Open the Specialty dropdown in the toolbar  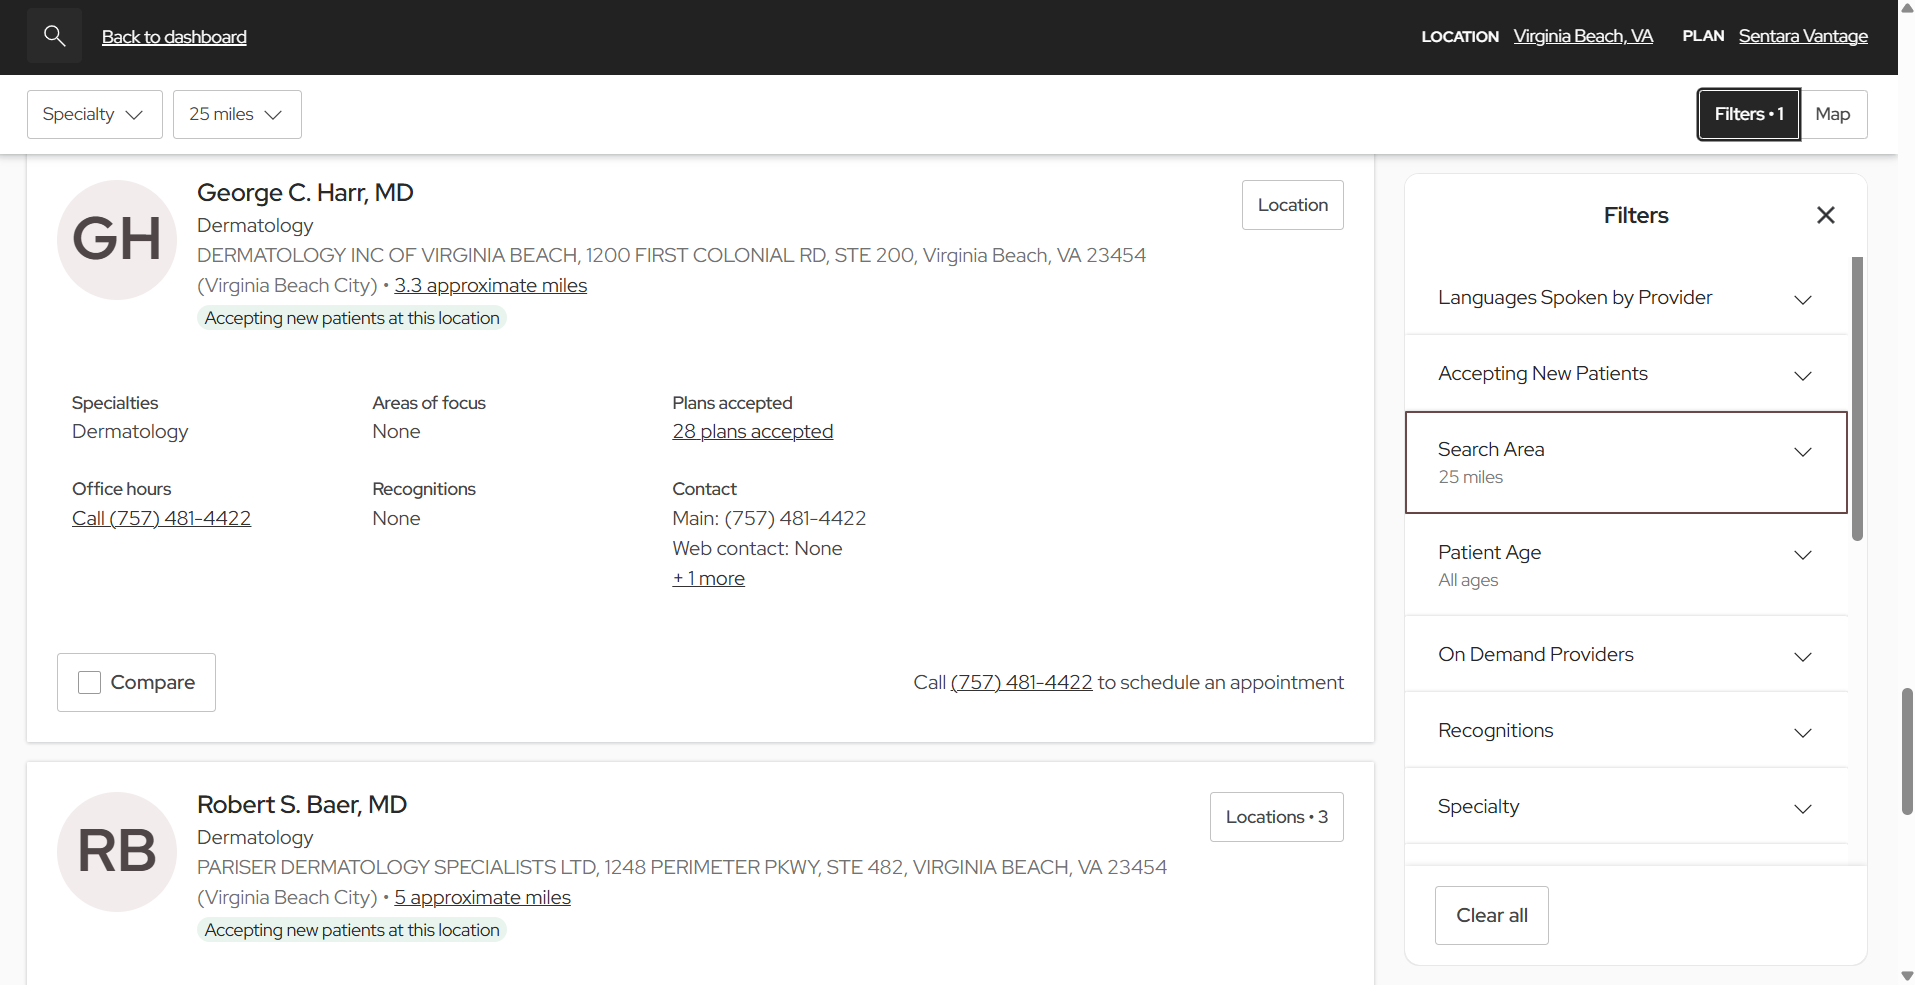pyautogui.click(x=94, y=114)
